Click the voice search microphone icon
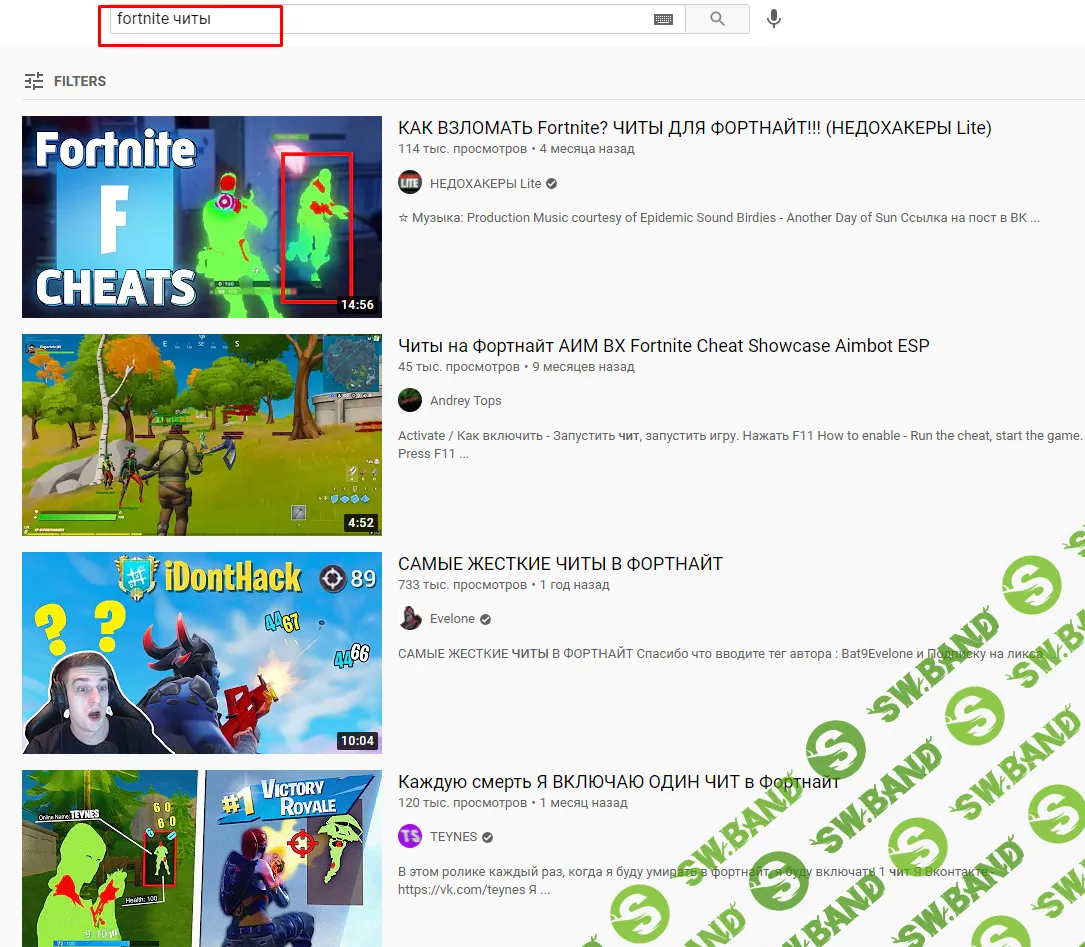The height and width of the screenshot is (947, 1085). [773, 19]
